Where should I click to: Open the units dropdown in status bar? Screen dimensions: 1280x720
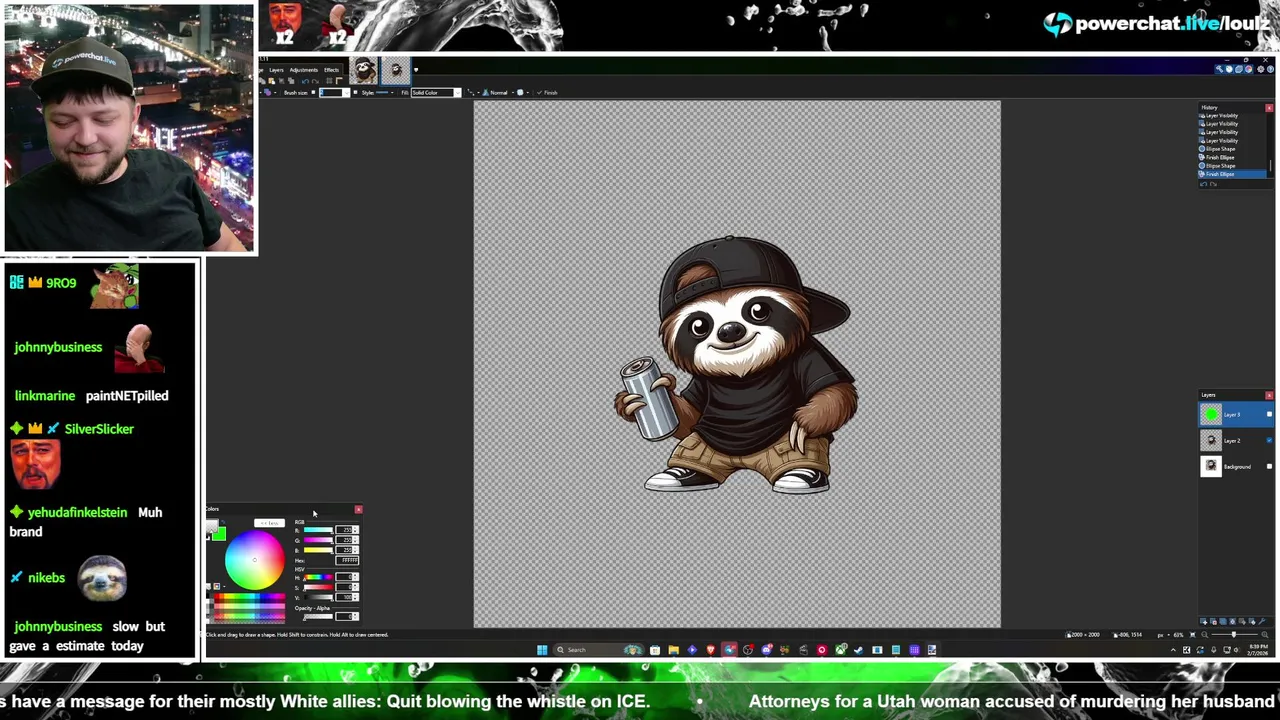click(x=1164, y=635)
